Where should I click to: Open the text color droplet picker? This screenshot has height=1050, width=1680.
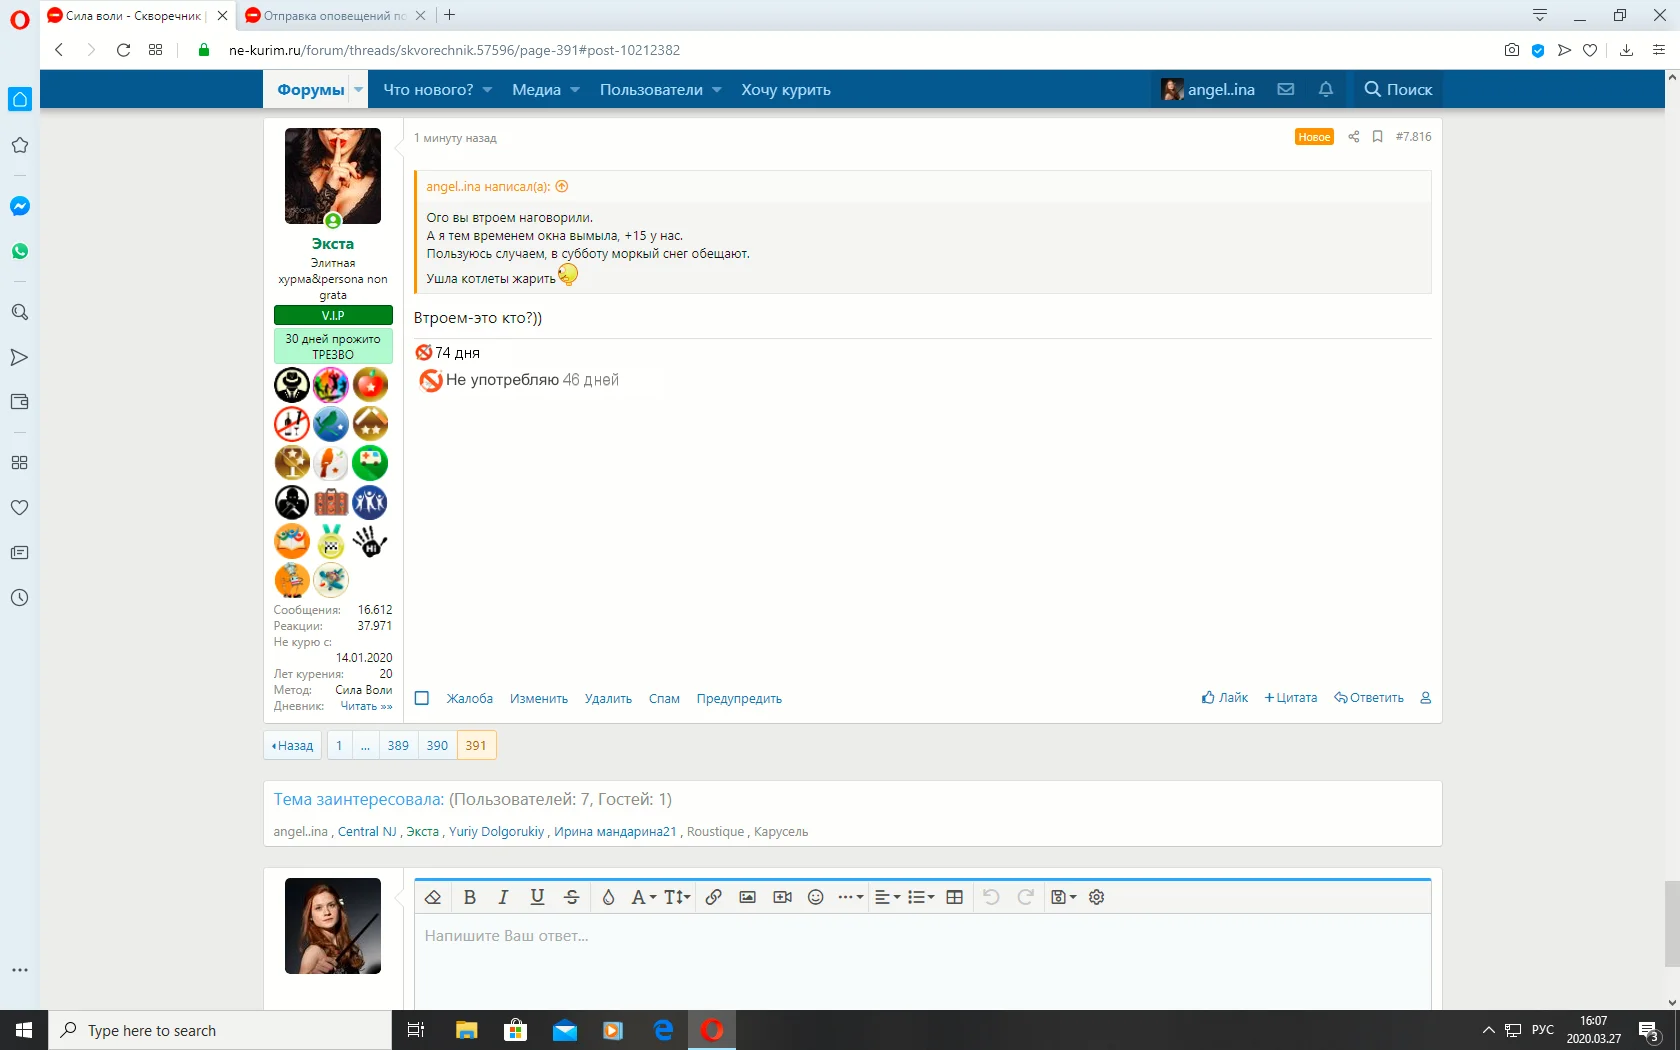pos(608,897)
